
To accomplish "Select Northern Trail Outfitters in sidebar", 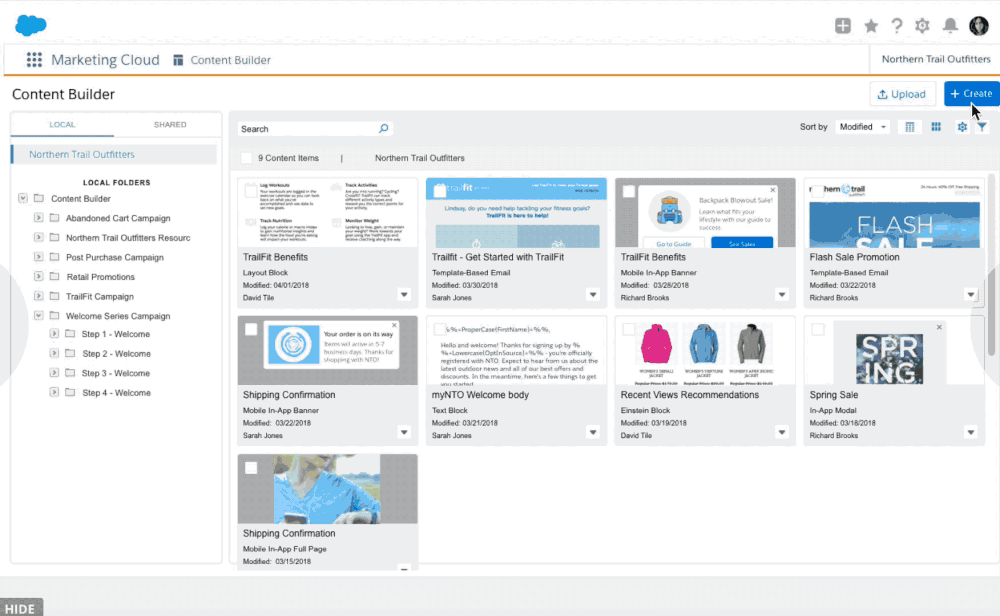I will coord(115,154).
